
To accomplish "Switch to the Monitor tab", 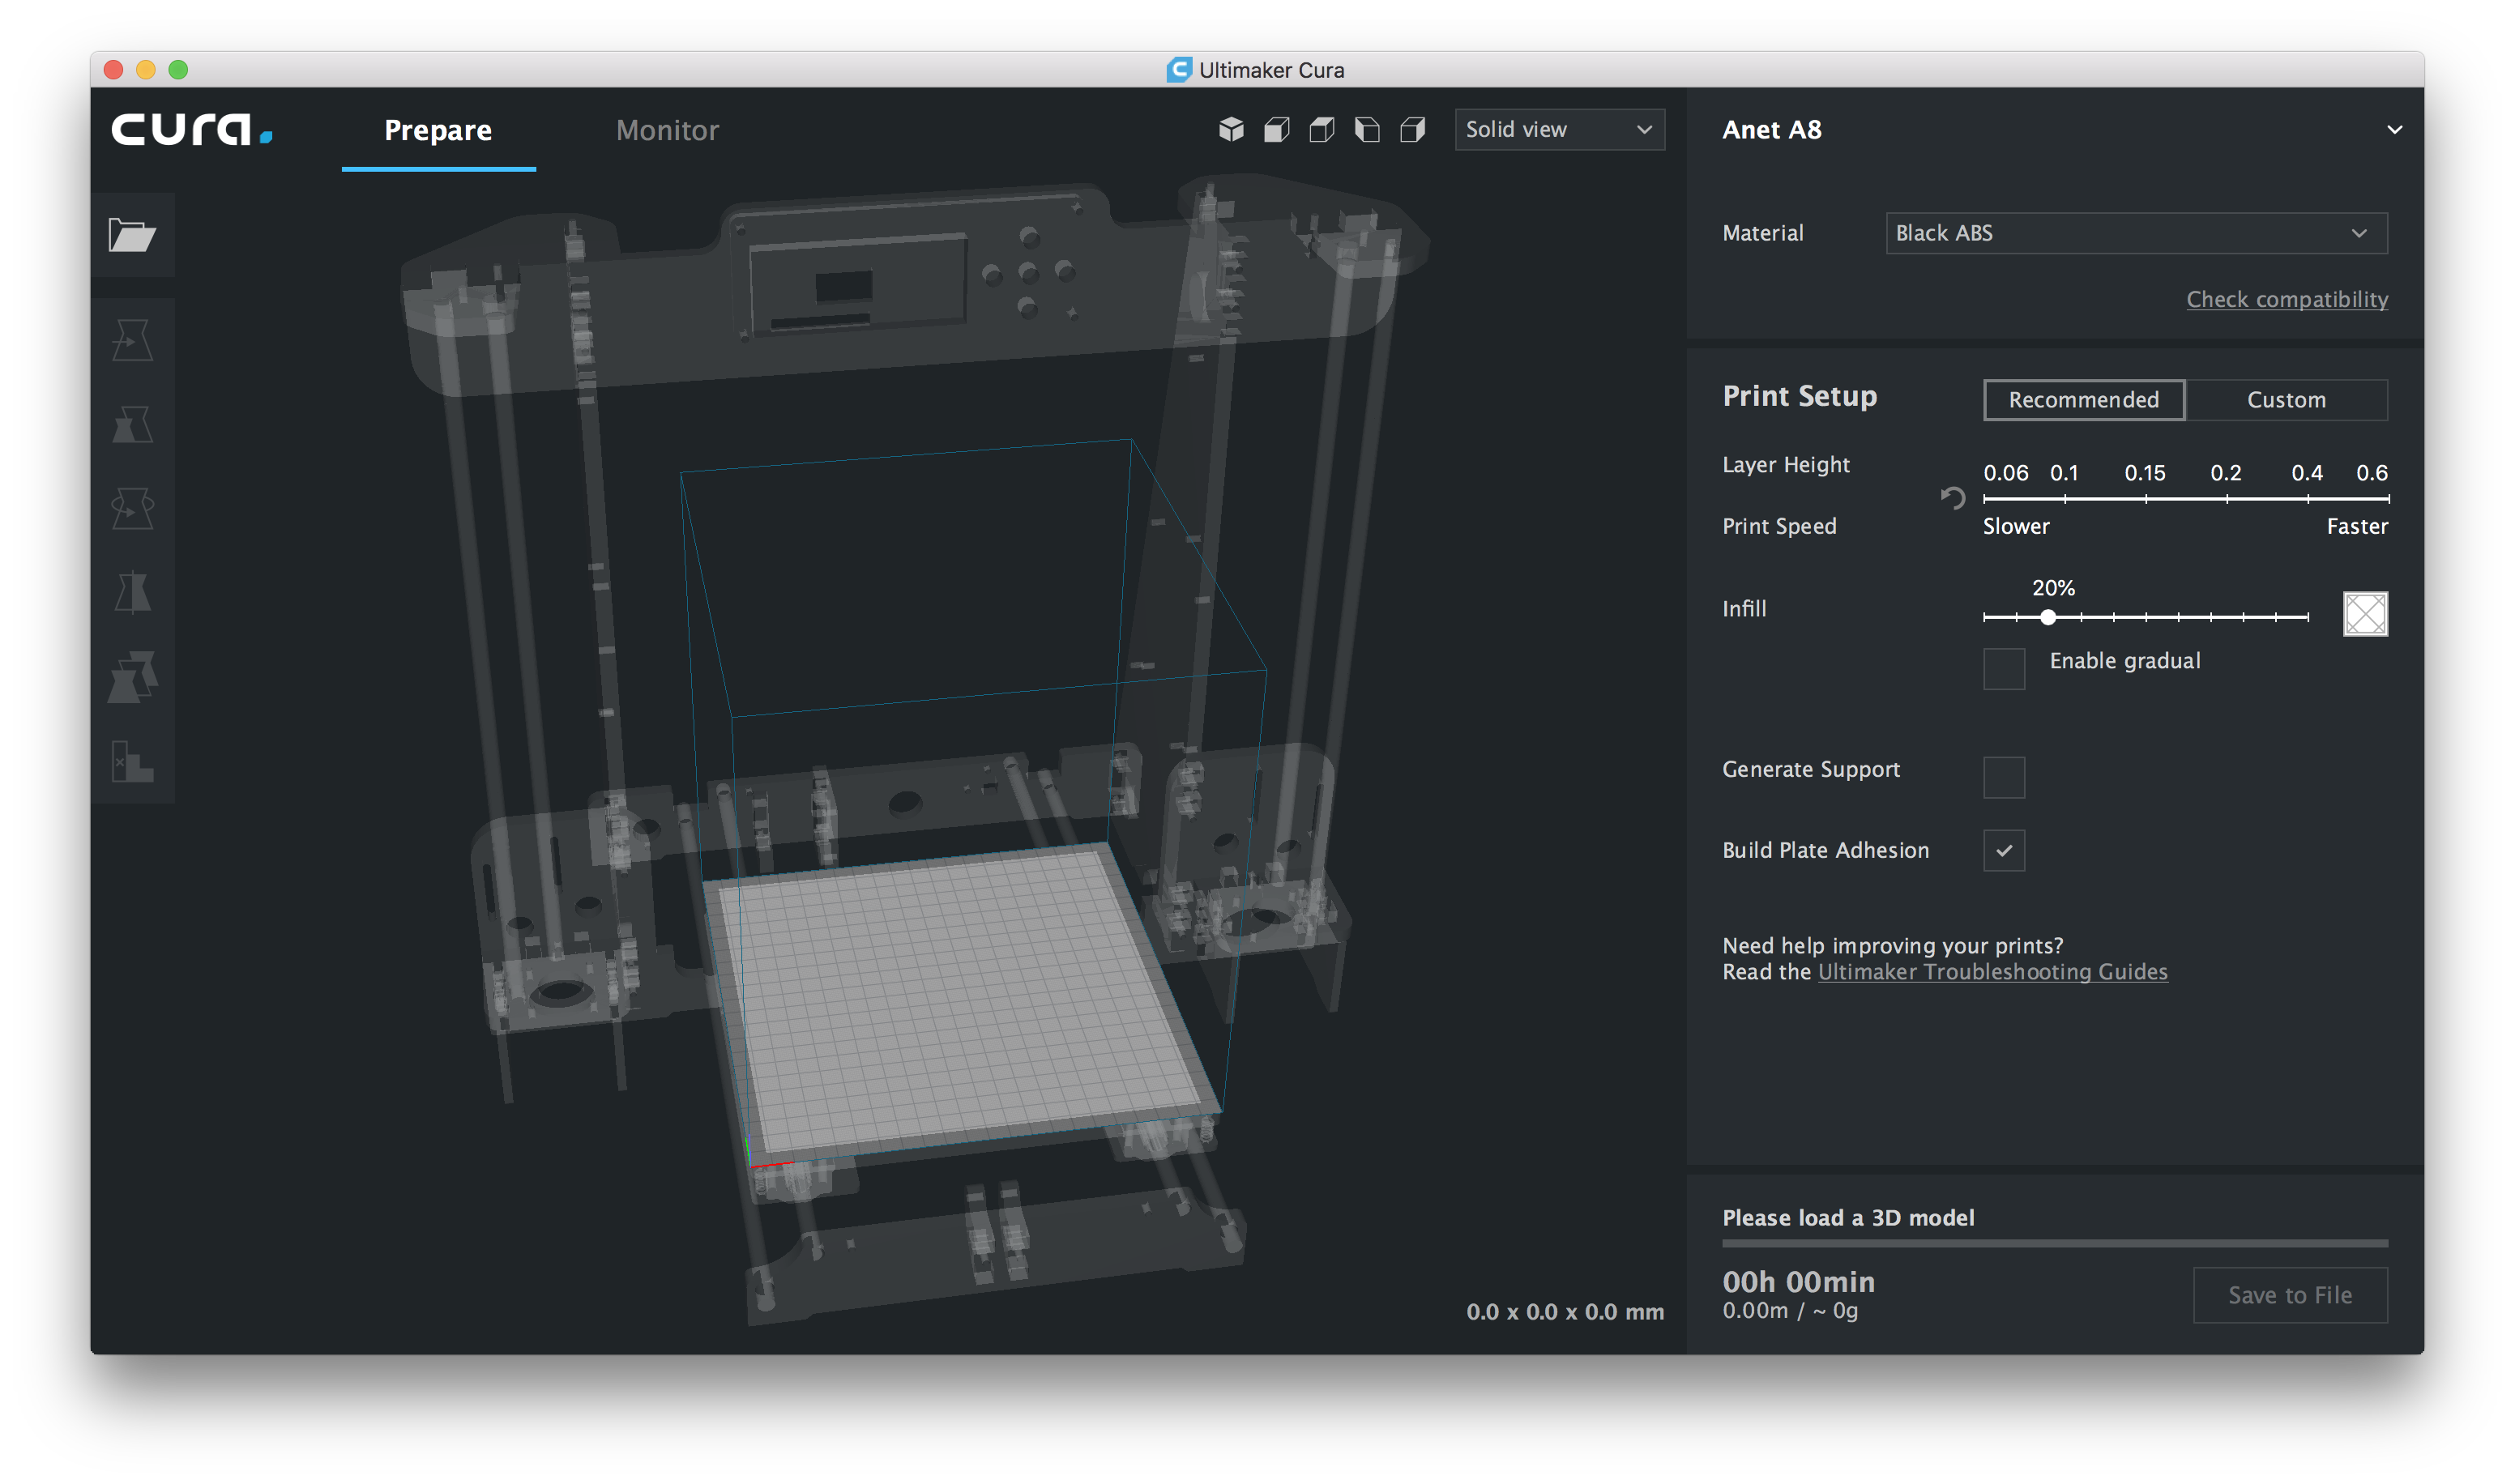I will click(667, 130).
